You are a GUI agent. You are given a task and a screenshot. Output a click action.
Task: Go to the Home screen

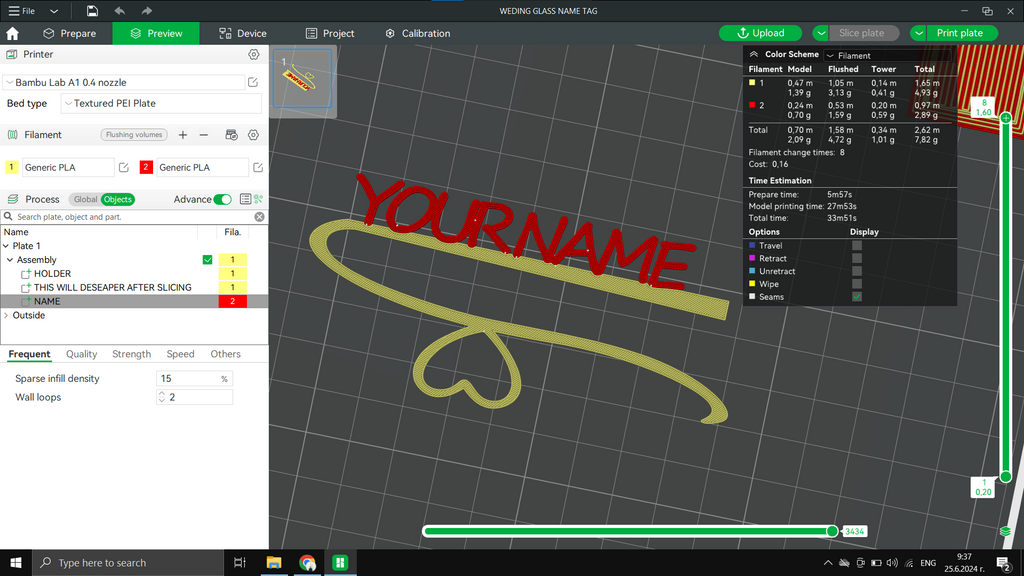pyautogui.click(x=12, y=33)
